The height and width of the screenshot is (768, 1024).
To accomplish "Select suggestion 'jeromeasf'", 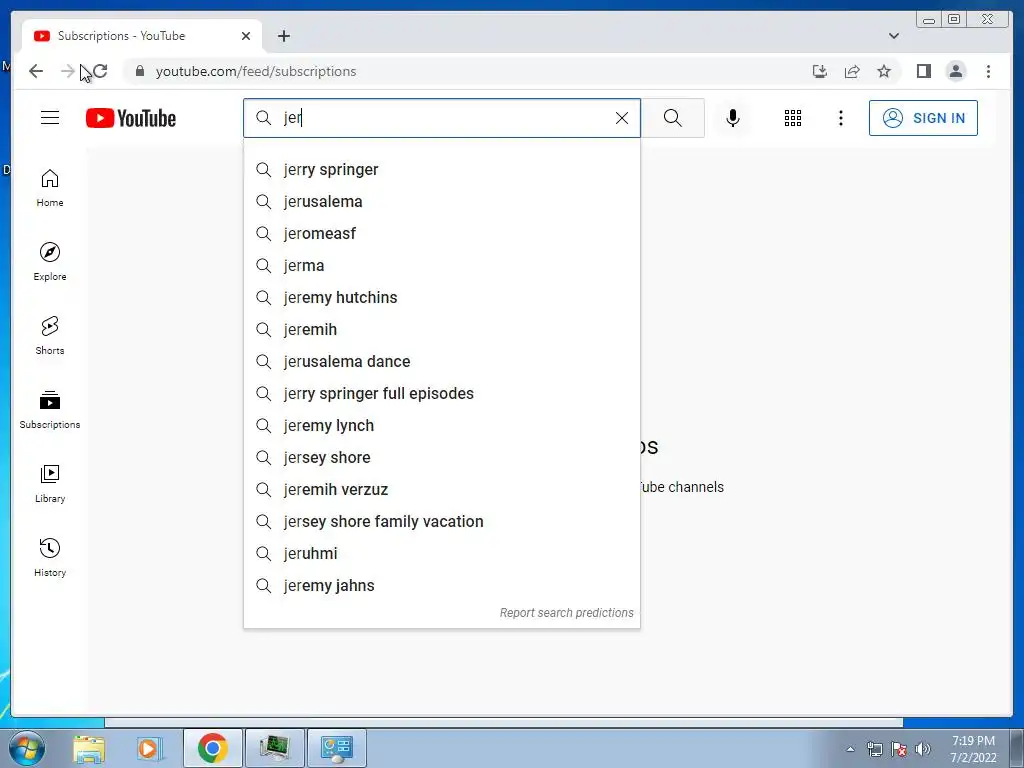I will pyautogui.click(x=441, y=234).
